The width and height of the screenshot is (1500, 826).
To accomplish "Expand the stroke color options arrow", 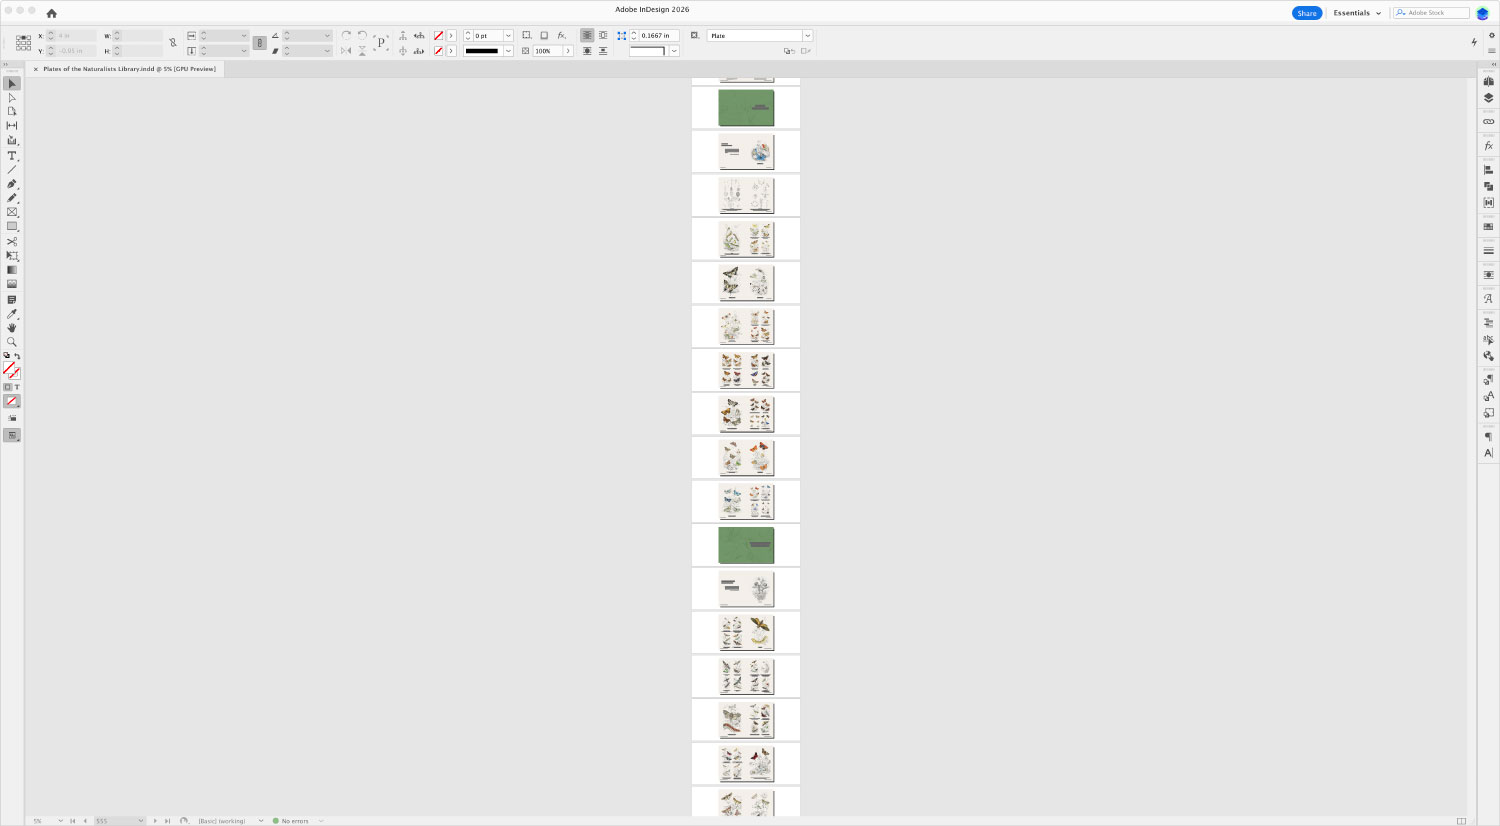I will click(451, 51).
